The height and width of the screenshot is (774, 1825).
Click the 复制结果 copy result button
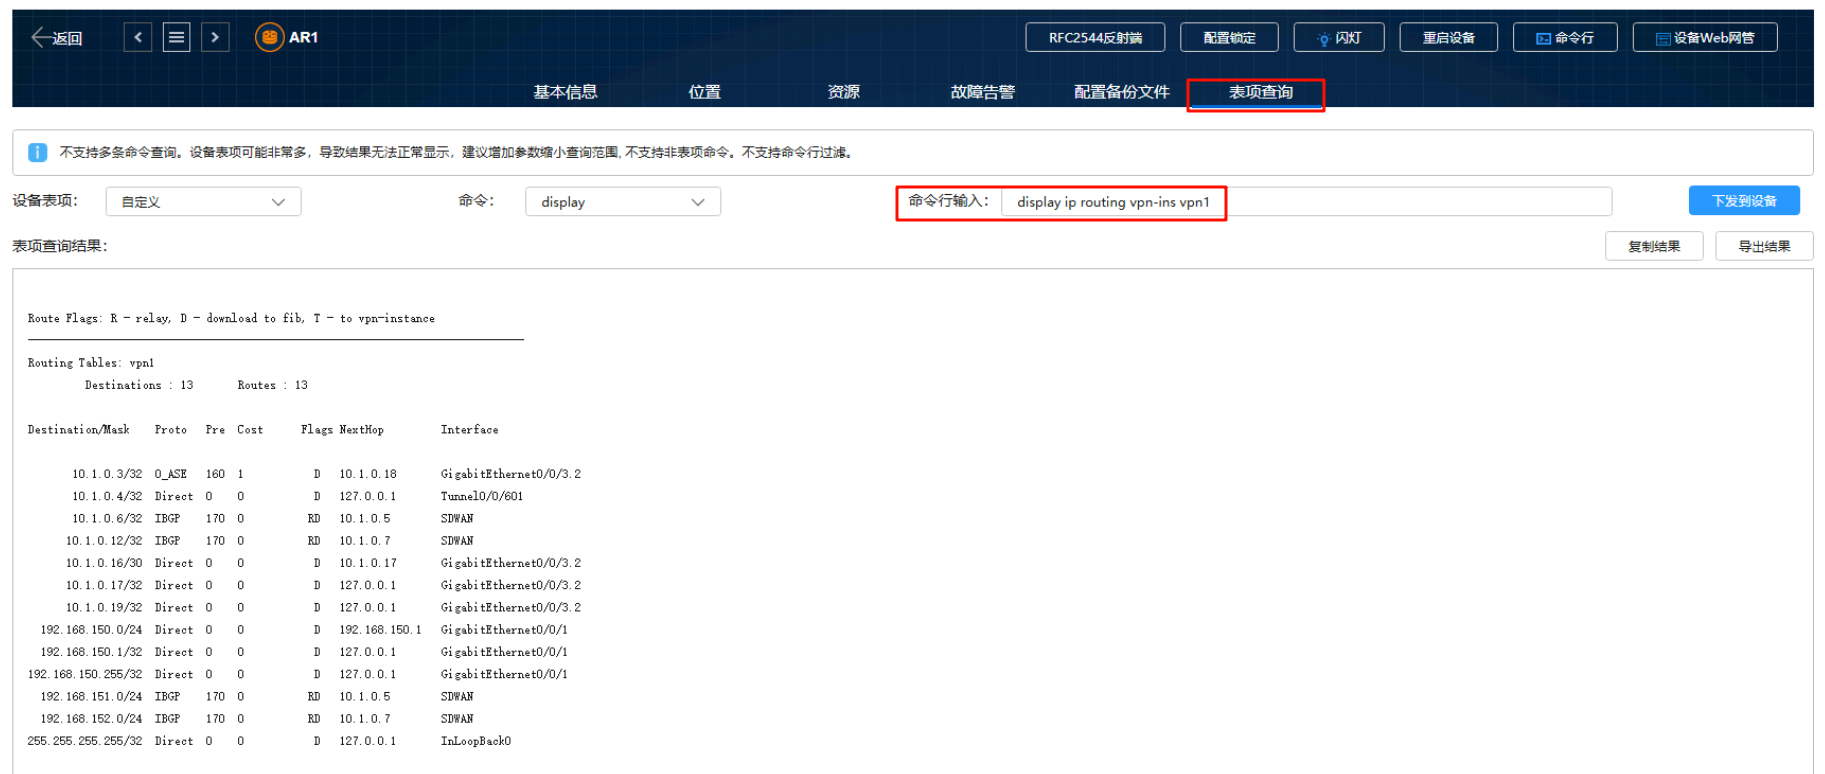coord(1653,246)
